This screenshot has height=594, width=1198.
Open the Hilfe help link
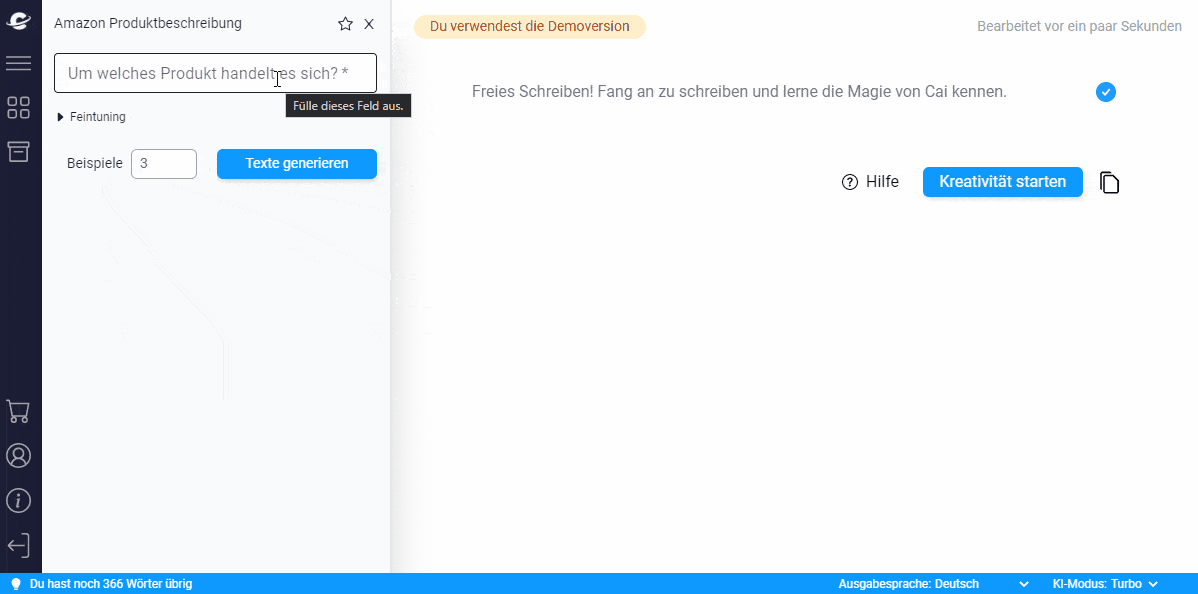(870, 182)
